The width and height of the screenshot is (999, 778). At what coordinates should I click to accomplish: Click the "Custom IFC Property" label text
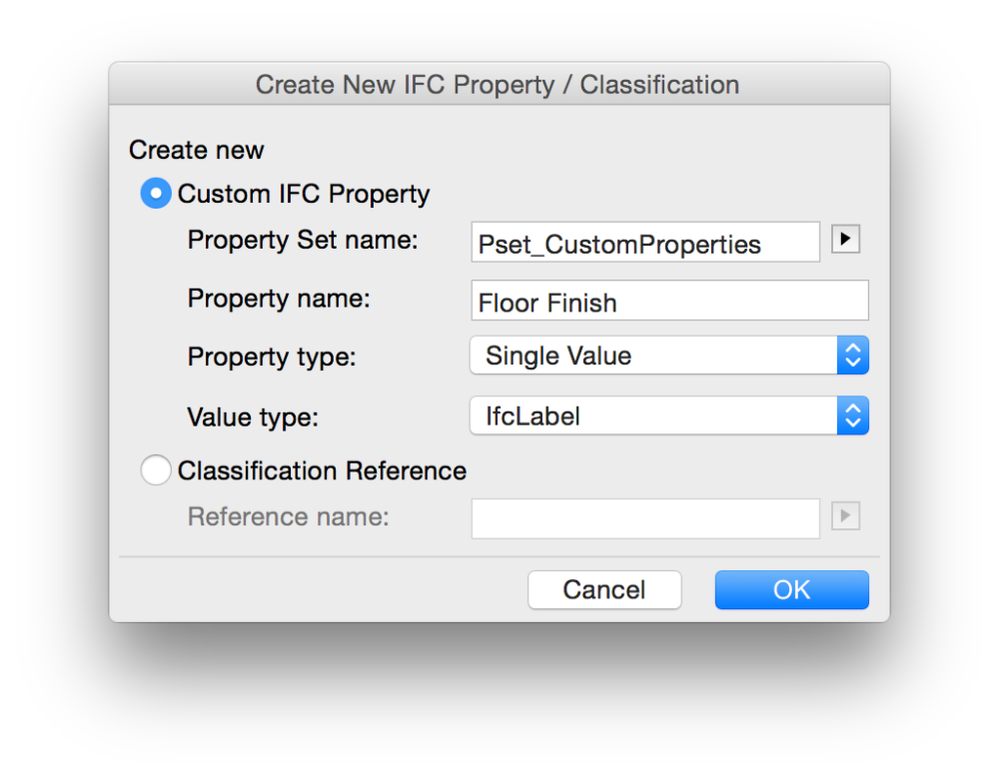pos(304,194)
